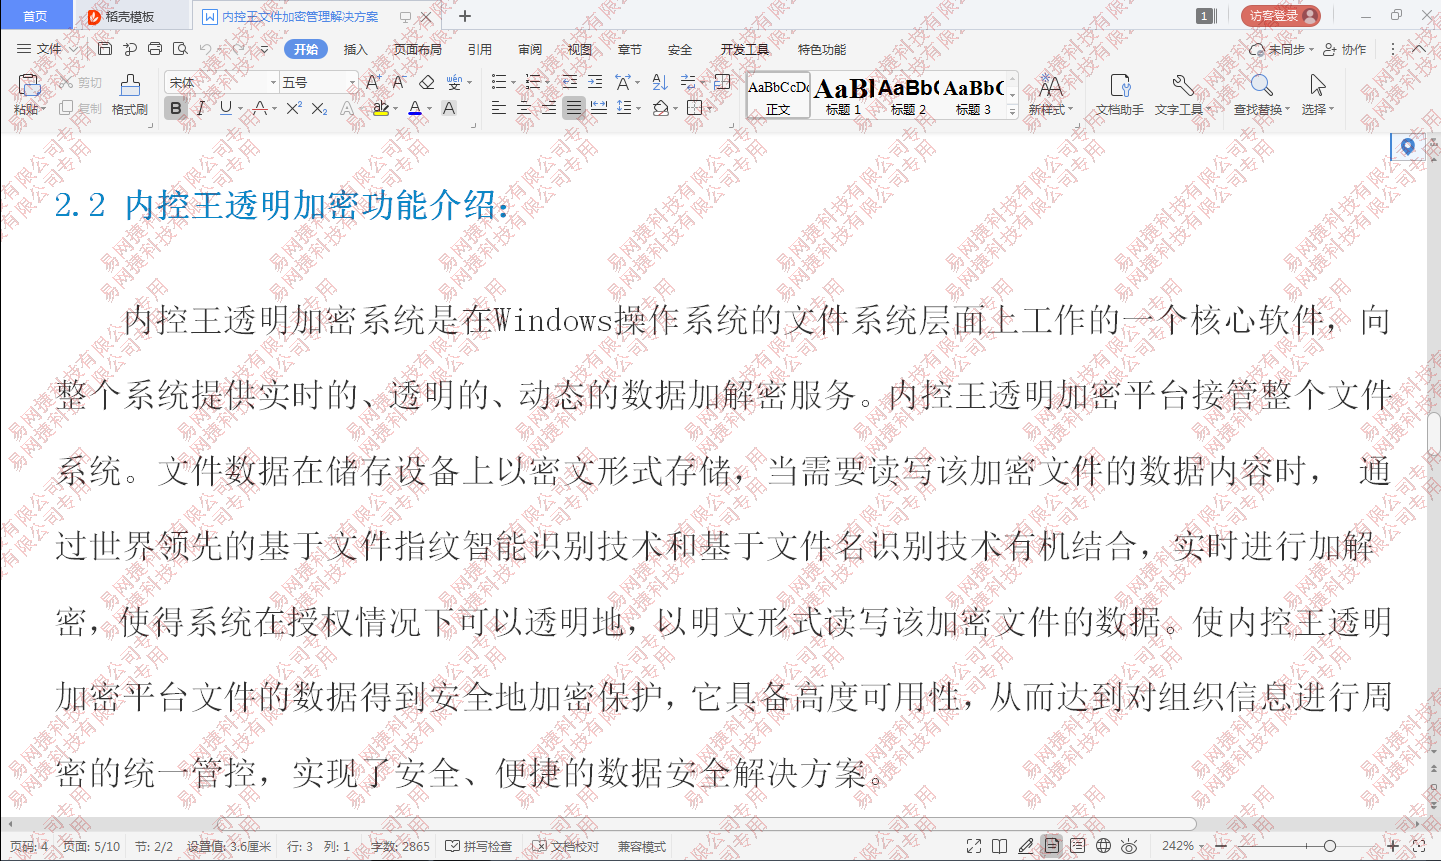Click the Undo arrow icon
This screenshot has width=1441, height=861.
coord(205,49)
